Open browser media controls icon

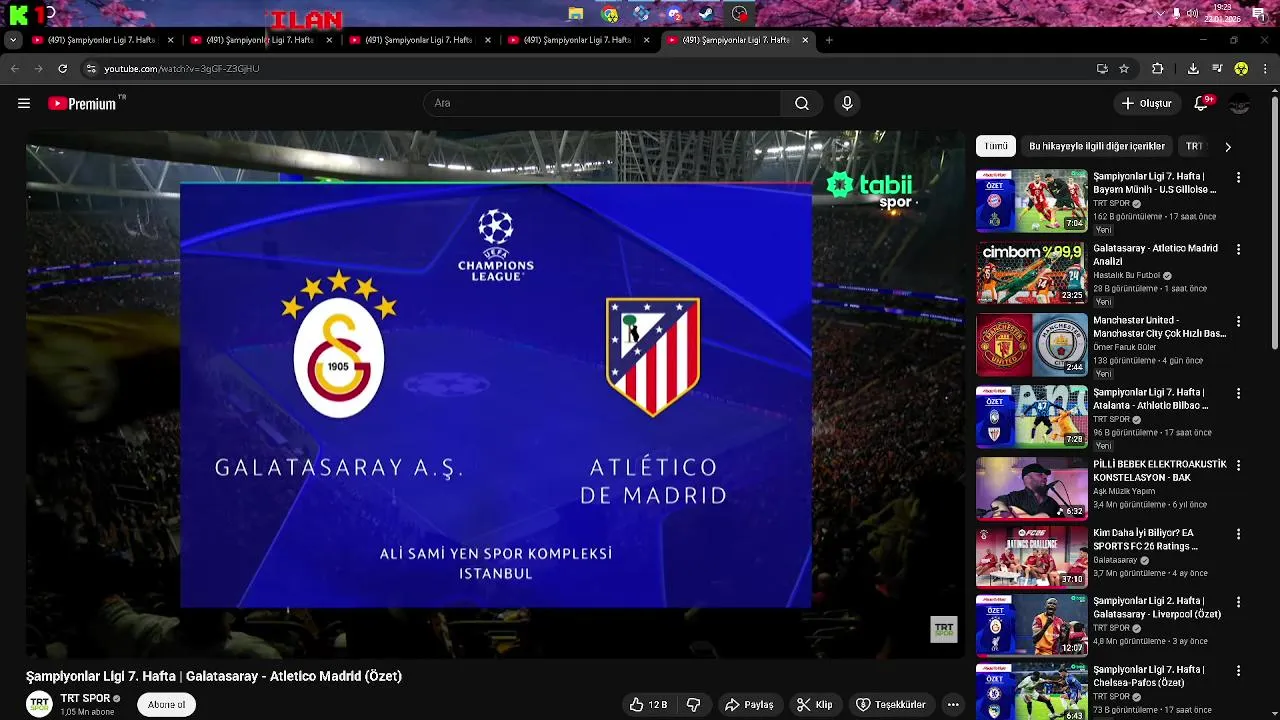pos(1217,69)
